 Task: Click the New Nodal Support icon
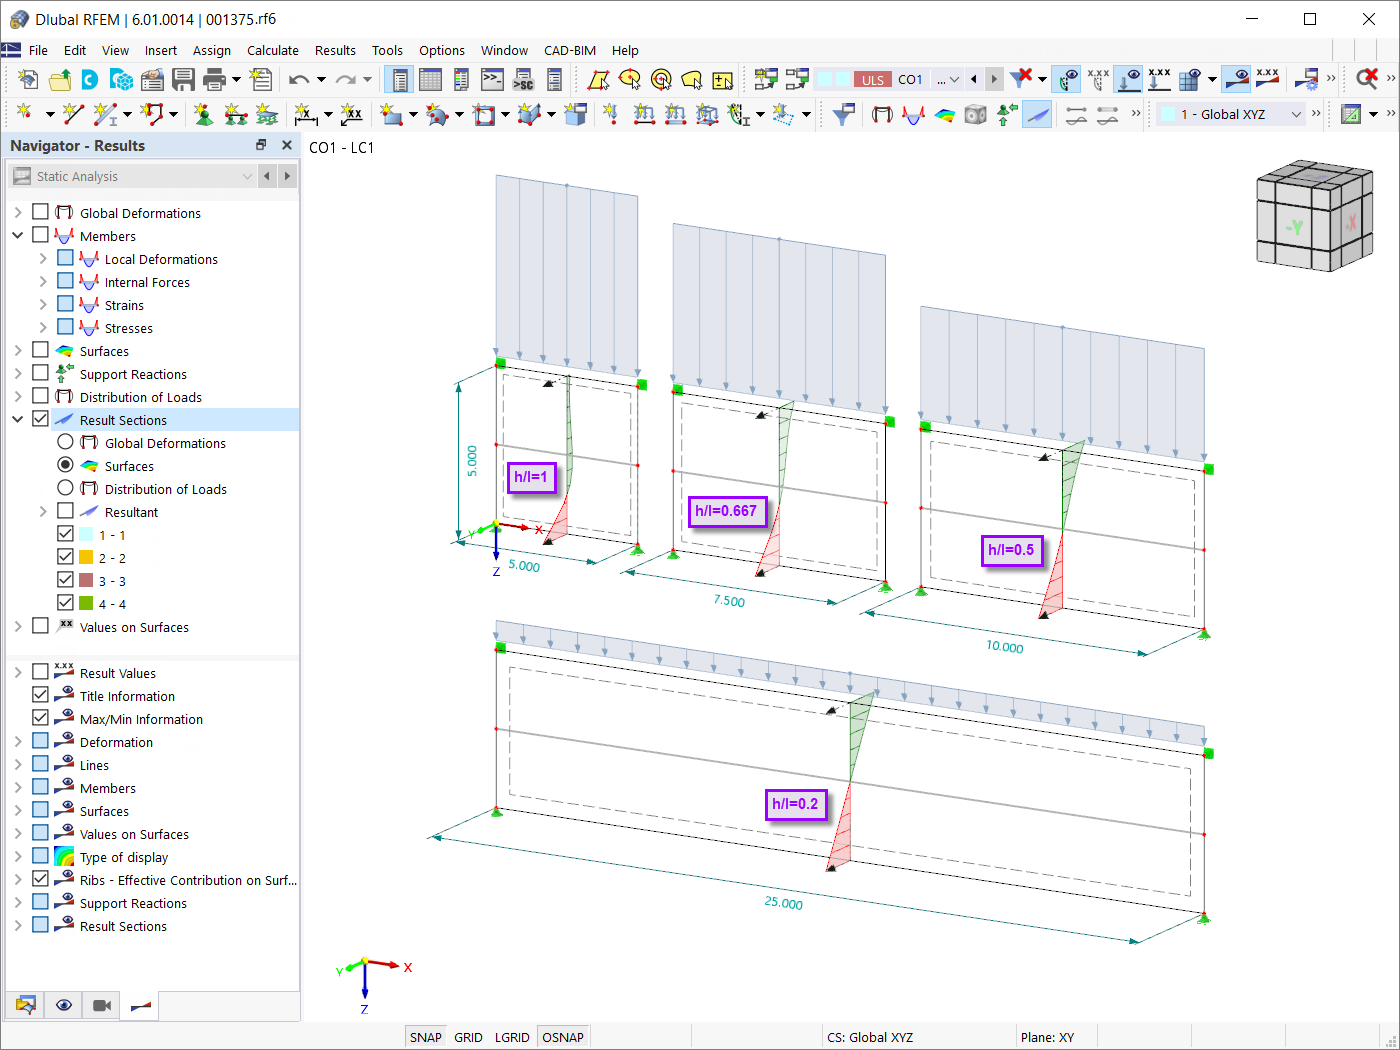pyautogui.click(x=203, y=114)
